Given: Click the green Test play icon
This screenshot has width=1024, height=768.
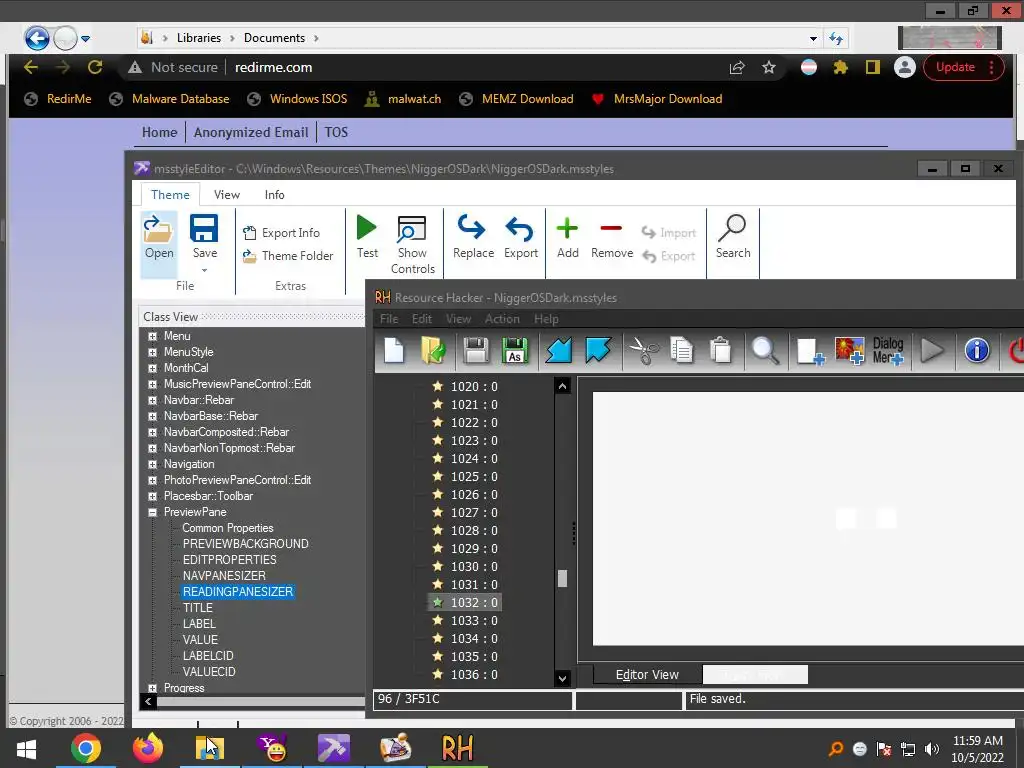Looking at the screenshot, I should 366,228.
